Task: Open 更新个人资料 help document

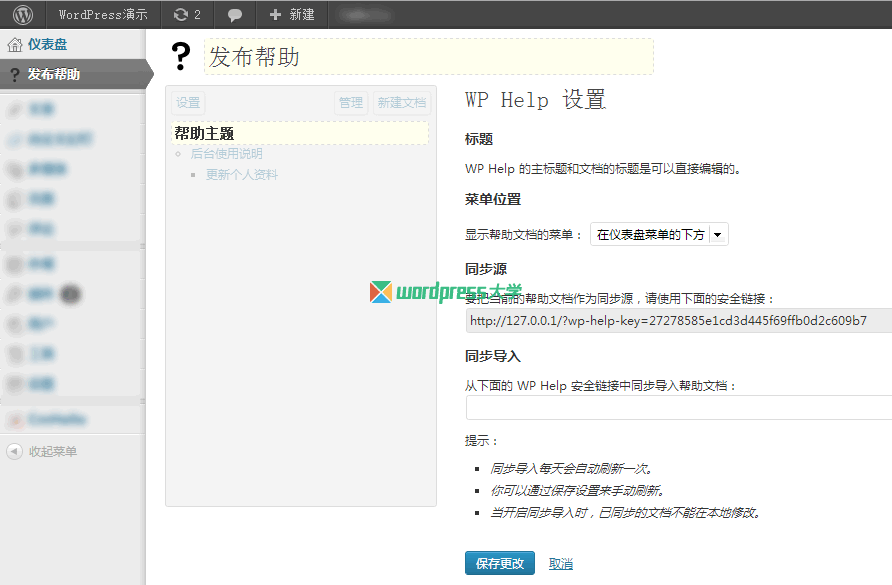Action: tap(242, 175)
